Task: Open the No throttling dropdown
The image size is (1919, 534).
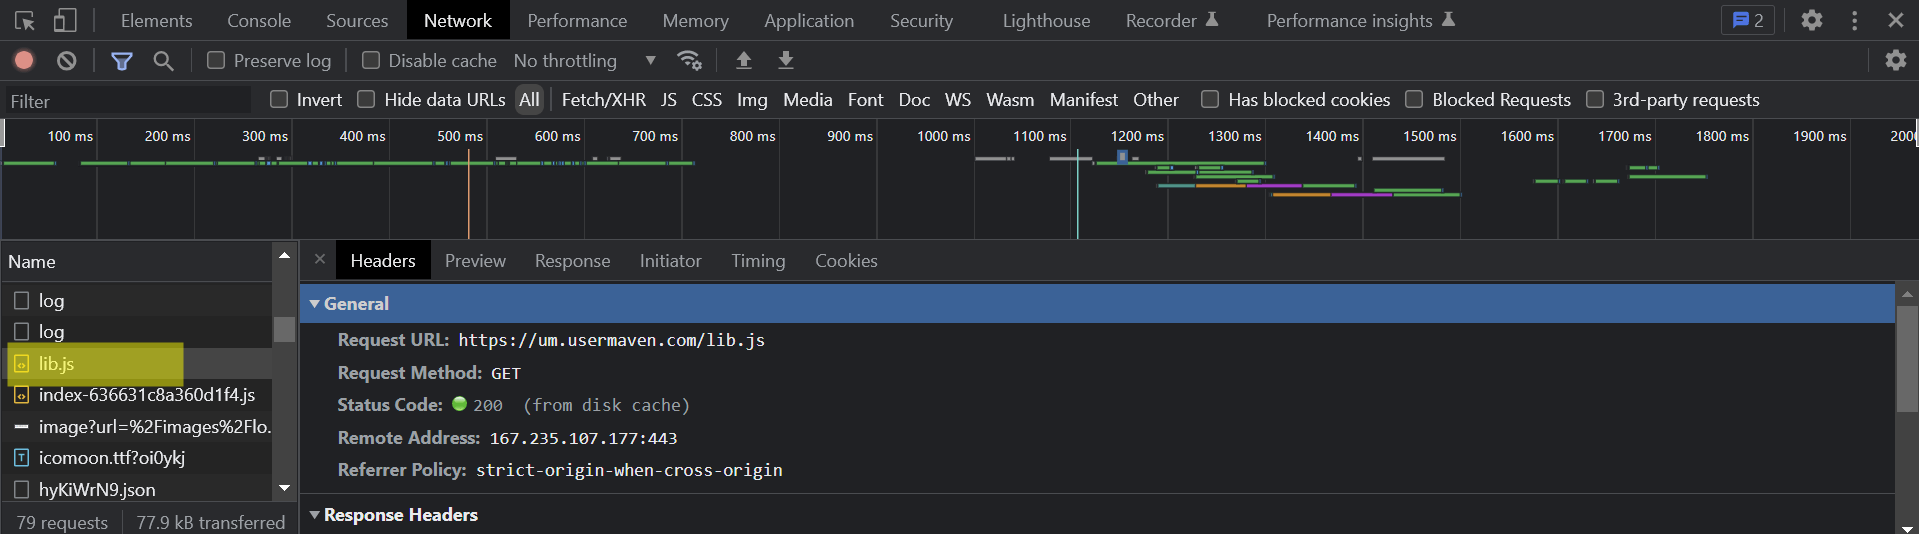Action: tap(584, 61)
